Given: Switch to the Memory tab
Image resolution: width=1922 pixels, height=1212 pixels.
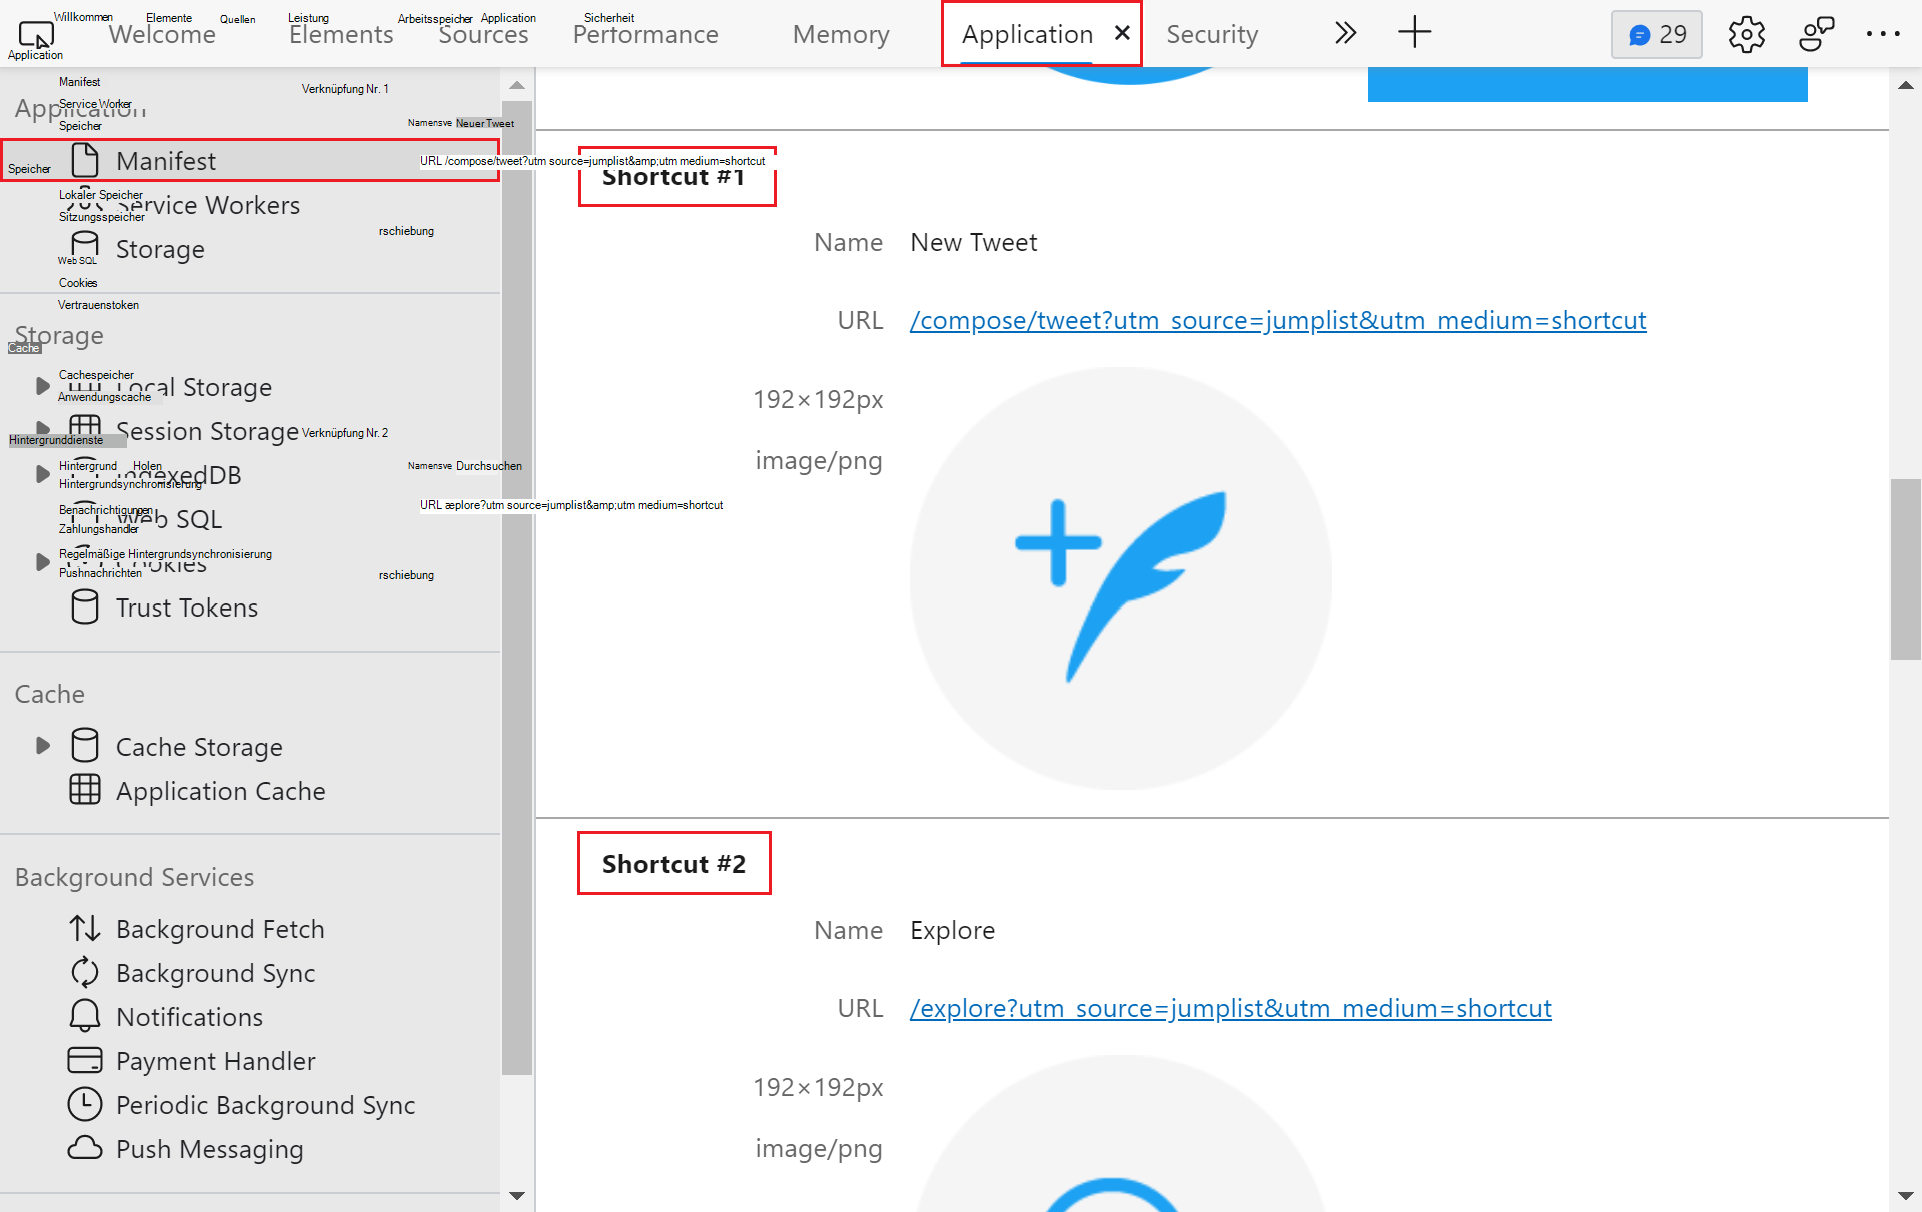Looking at the screenshot, I should 841,34.
